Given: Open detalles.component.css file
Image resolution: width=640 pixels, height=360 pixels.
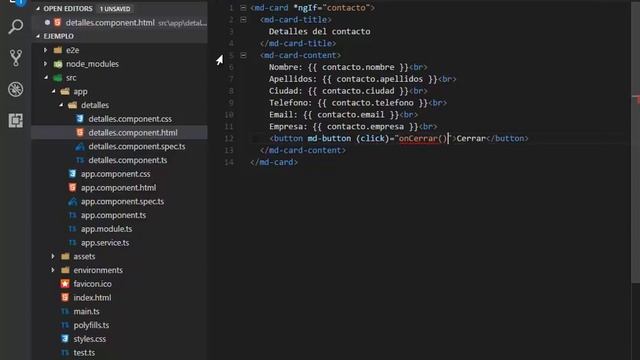Looking at the screenshot, I should pos(130,119).
